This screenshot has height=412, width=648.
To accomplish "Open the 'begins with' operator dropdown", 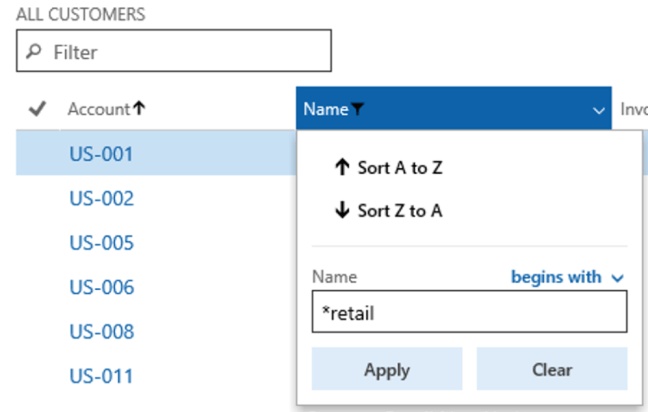I will 567,277.
